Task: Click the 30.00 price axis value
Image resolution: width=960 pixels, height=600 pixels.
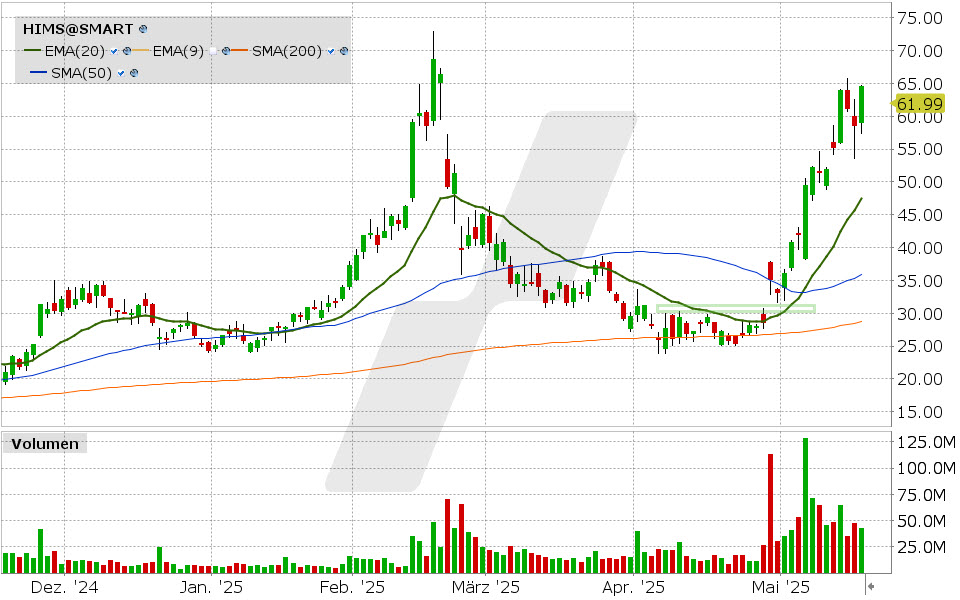Action: point(920,314)
